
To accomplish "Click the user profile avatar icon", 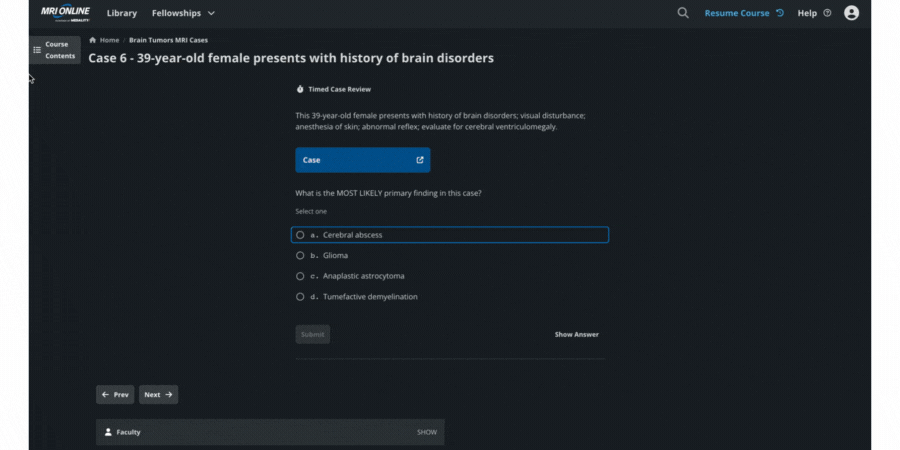I will 851,13.
